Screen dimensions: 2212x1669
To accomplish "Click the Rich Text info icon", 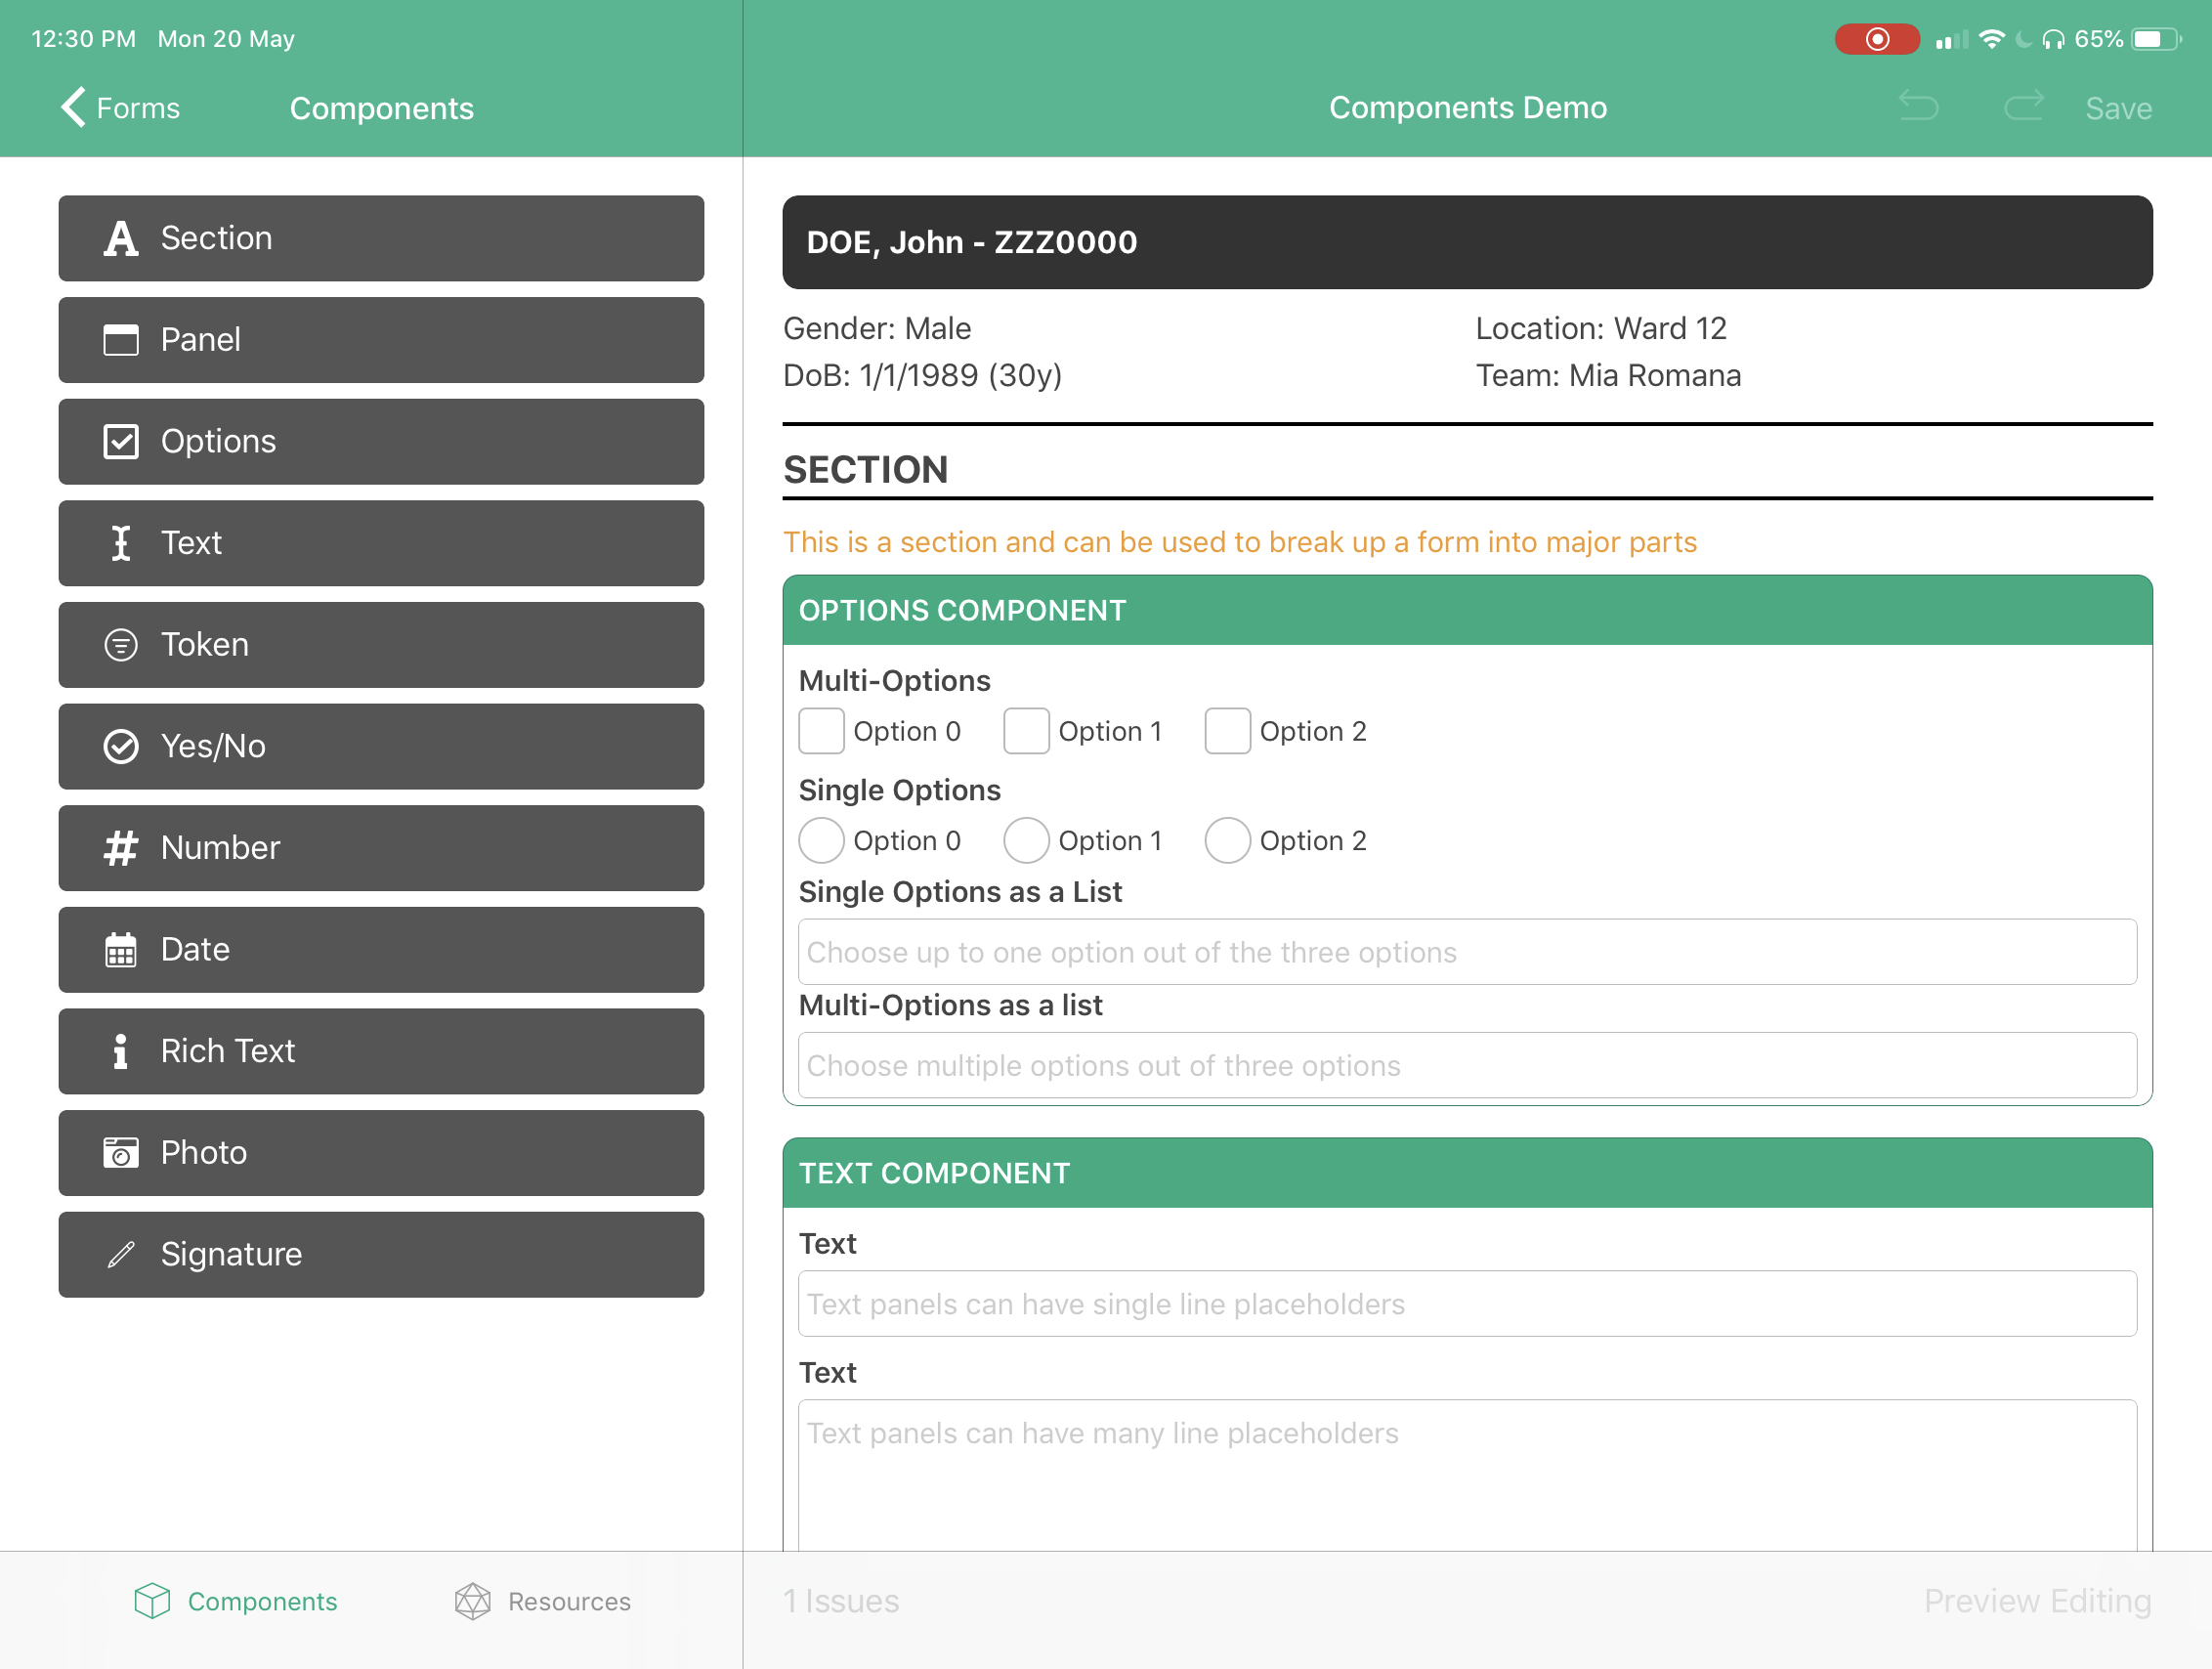I will 121,1051.
